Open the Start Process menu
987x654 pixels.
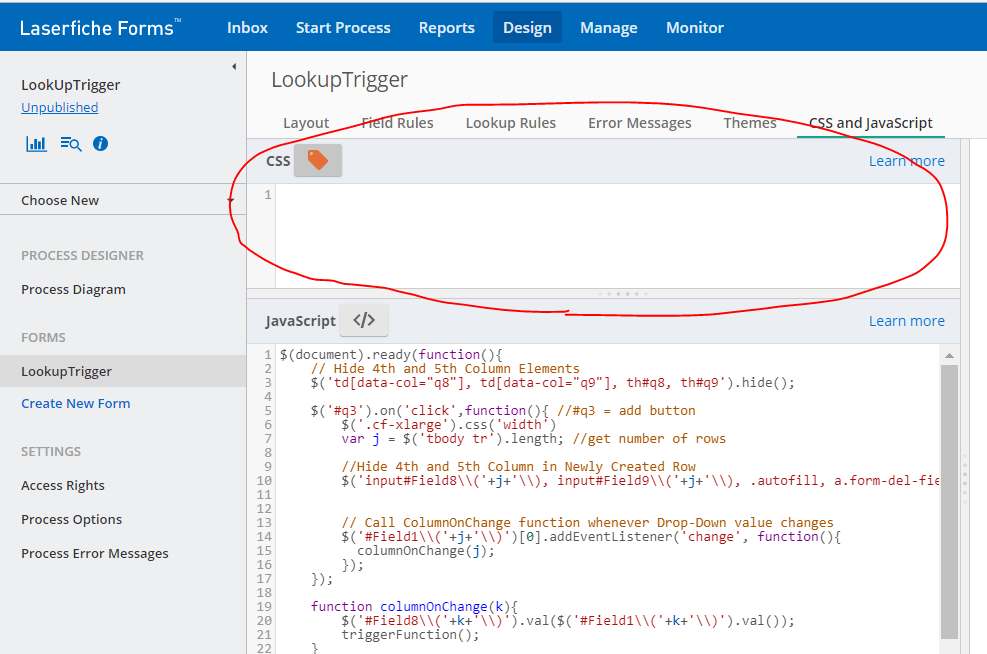click(x=343, y=27)
